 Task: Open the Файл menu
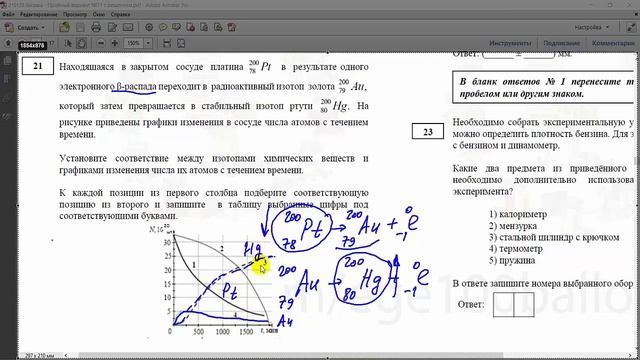point(8,14)
